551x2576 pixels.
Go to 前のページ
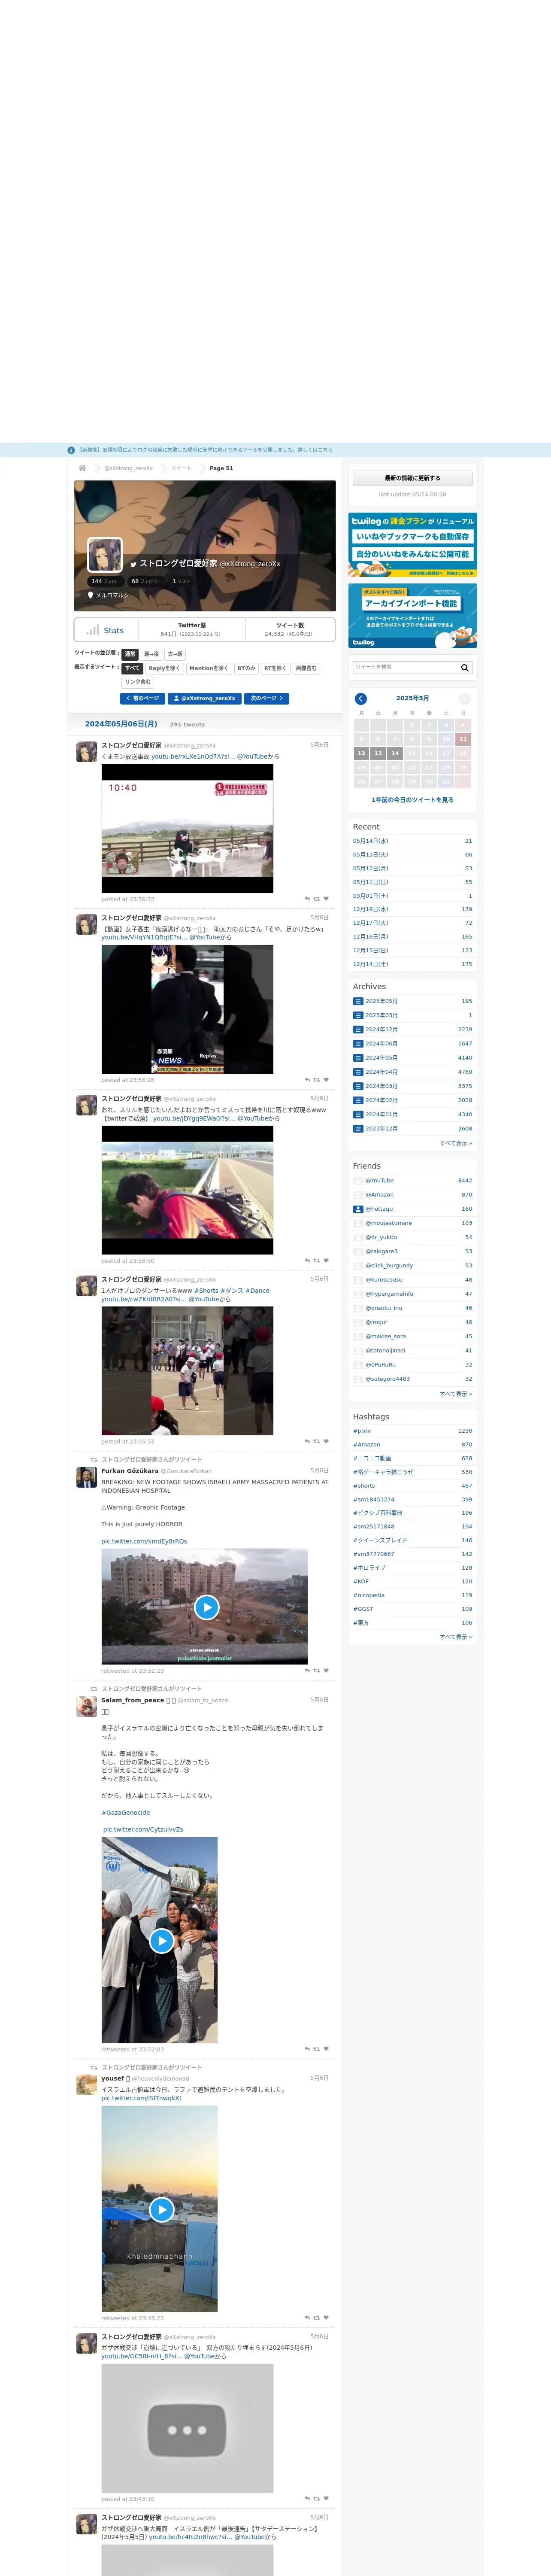pyautogui.click(x=142, y=698)
